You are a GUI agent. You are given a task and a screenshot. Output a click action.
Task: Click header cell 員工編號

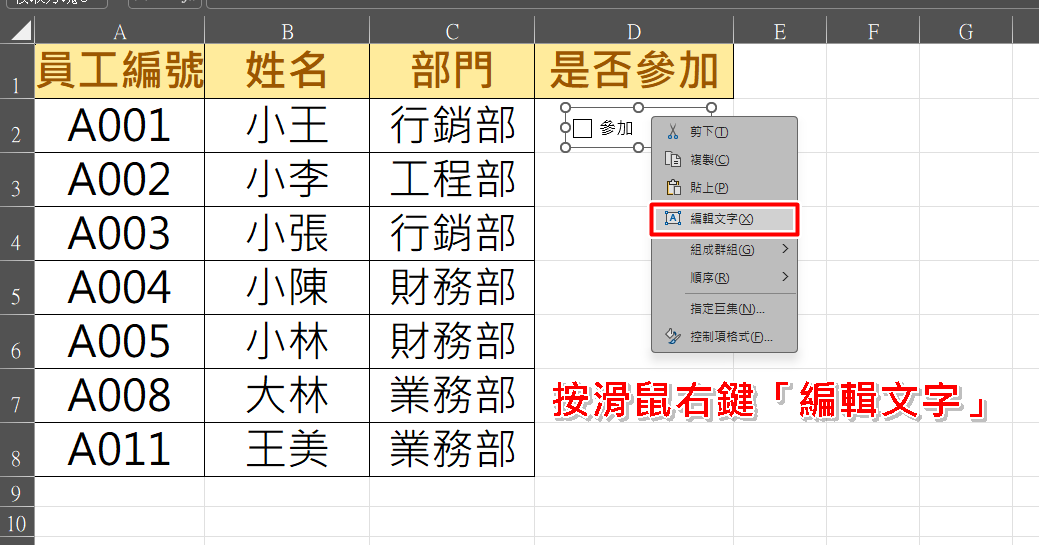point(120,72)
